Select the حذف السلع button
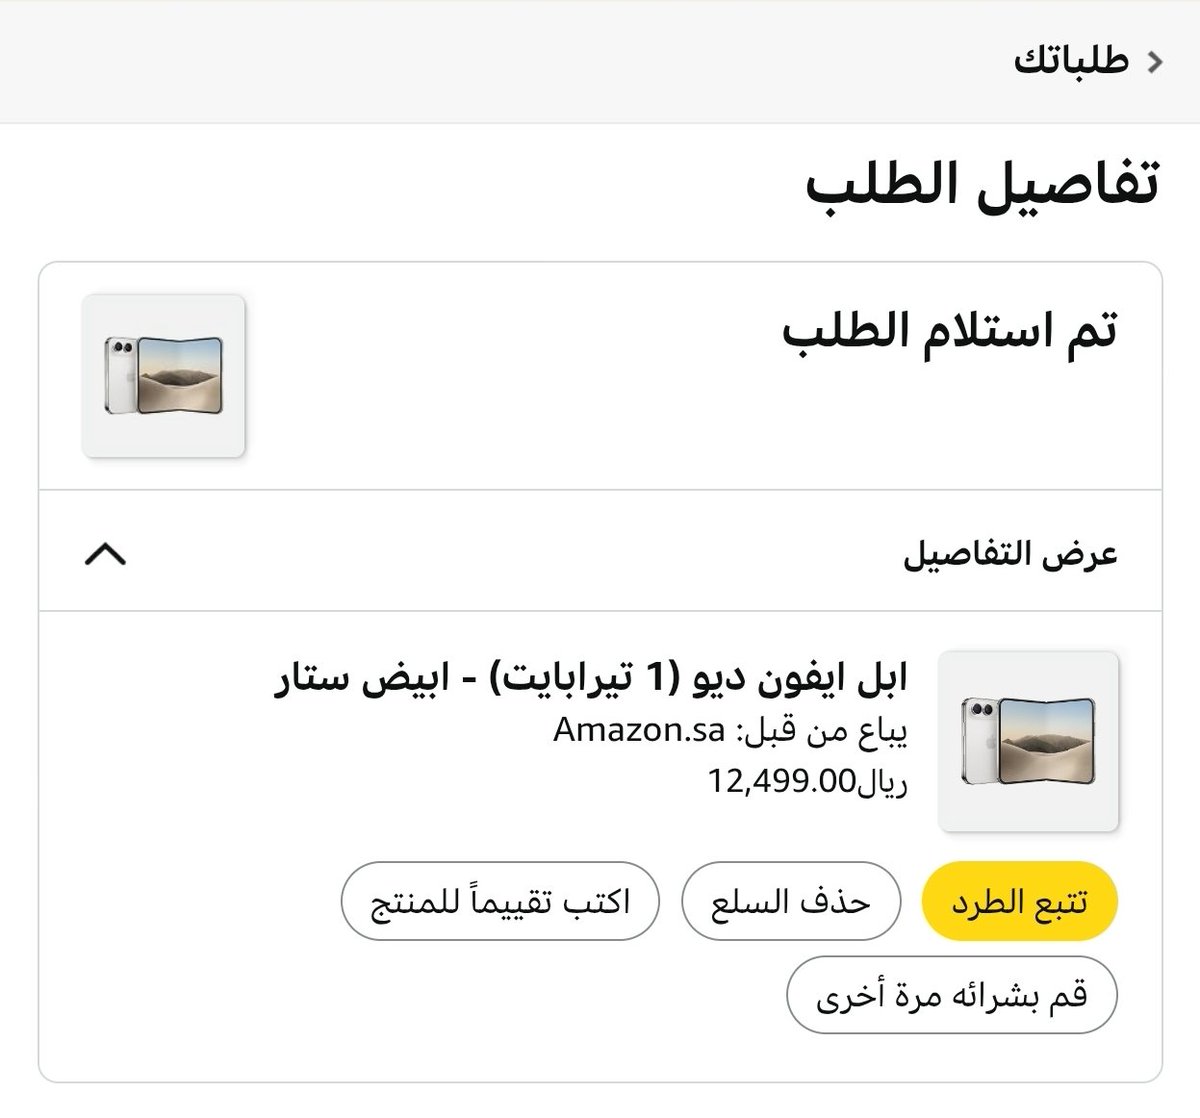This screenshot has height=1118, width=1200. (791, 901)
